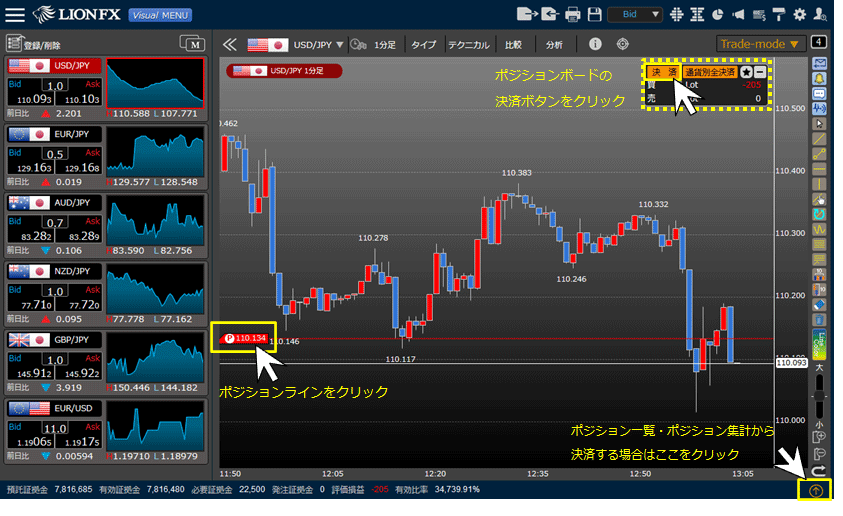Image resolution: width=843 pixels, height=516 pixels.
Task: Click the chart count 4 button
Action: click(x=819, y=42)
